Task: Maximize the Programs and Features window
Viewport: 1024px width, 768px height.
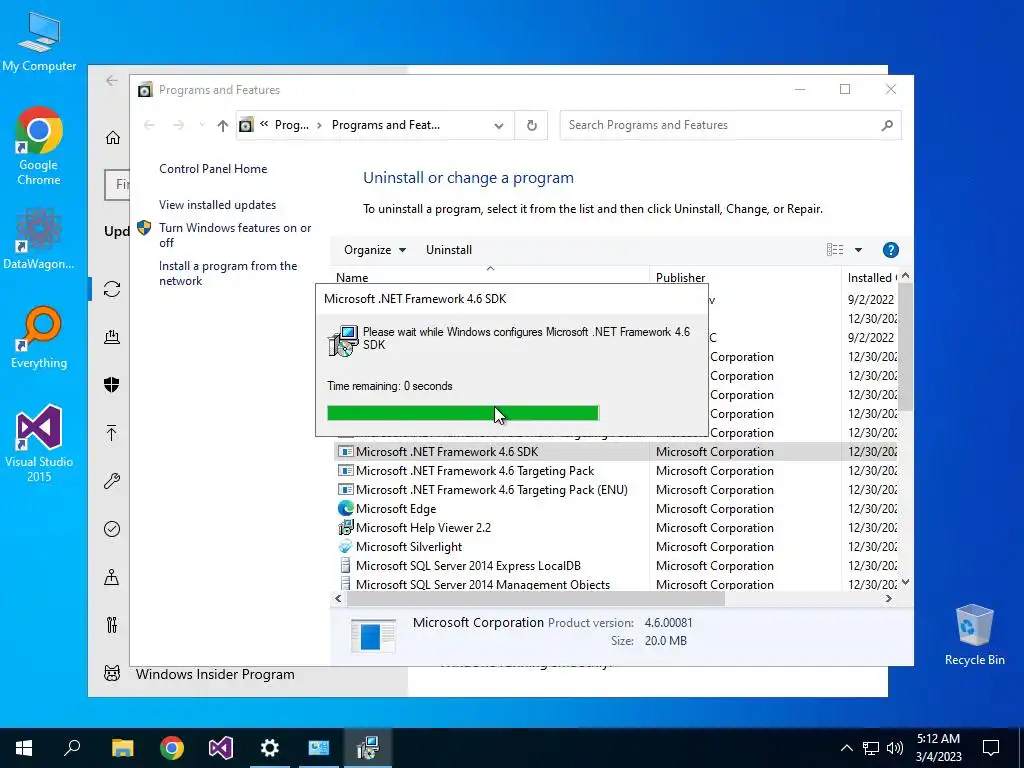Action: pos(844,89)
